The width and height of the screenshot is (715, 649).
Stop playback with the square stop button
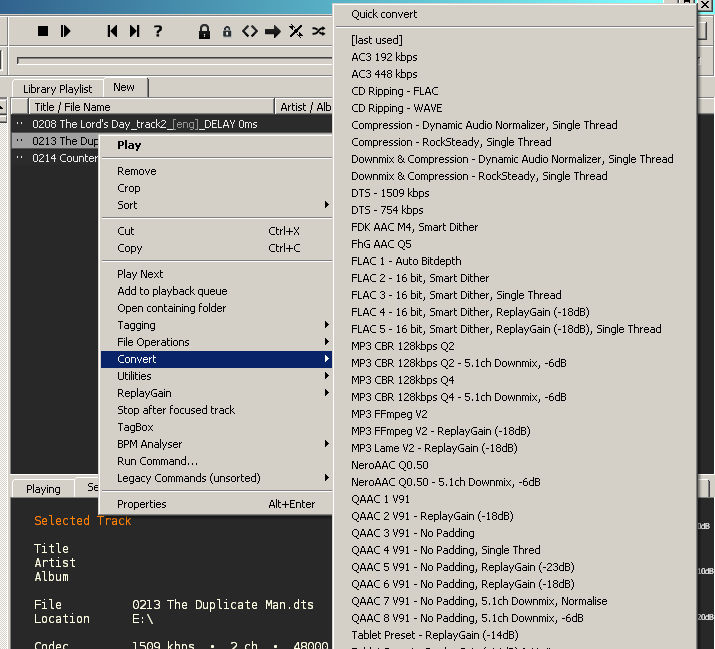tap(43, 31)
